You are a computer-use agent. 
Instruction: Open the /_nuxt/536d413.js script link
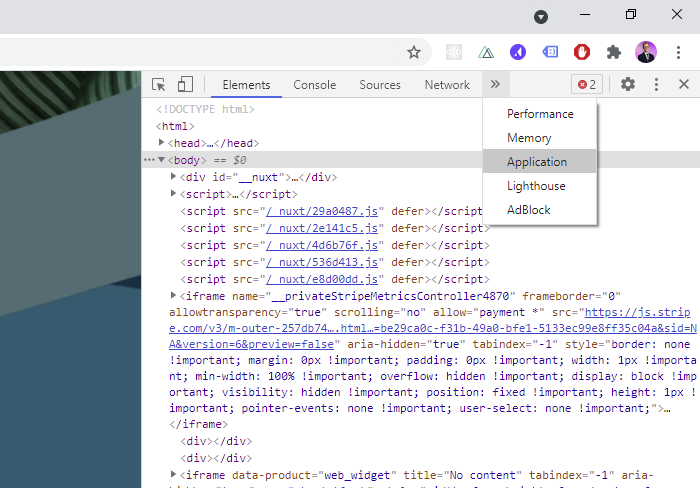click(x=322, y=262)
